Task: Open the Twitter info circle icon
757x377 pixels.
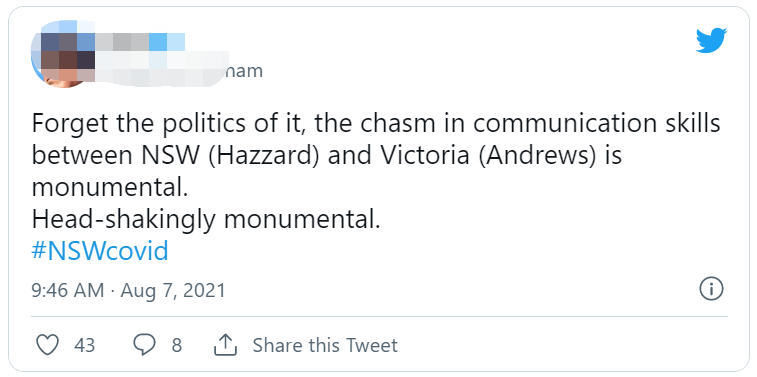Action: (711, 290)
